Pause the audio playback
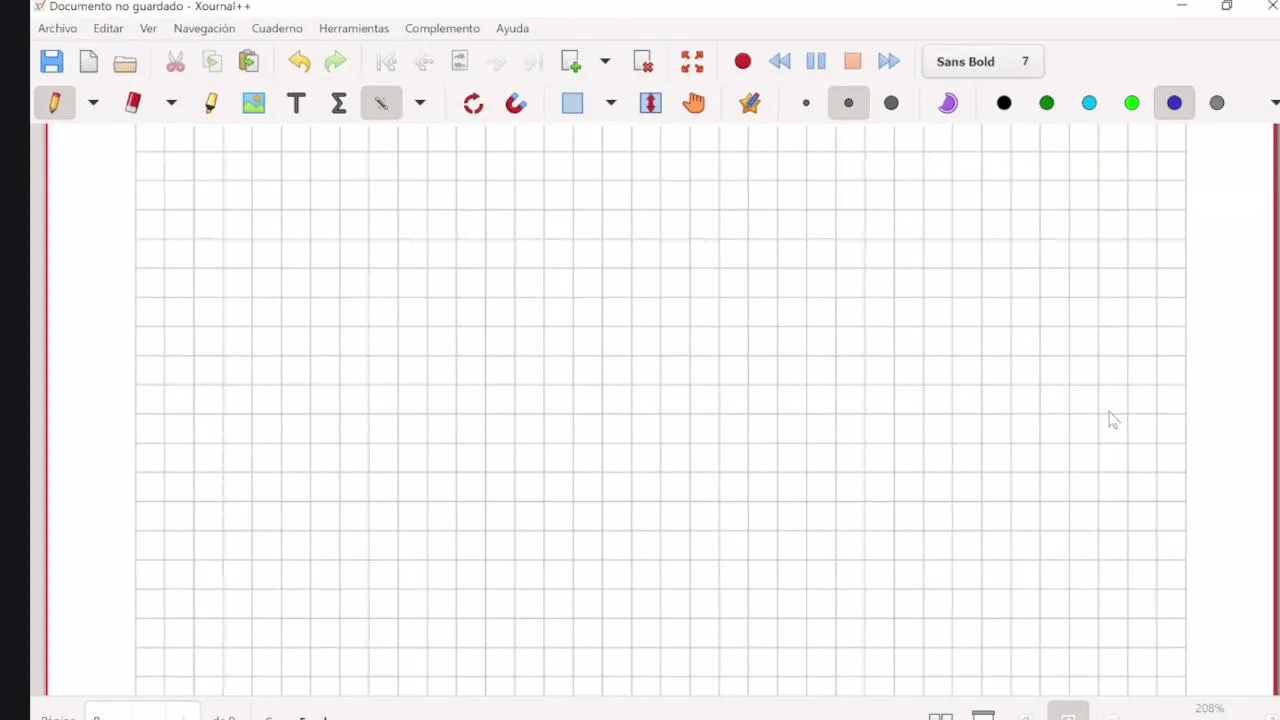Viewport: 1280px width, 720px height. pos(816,62)
